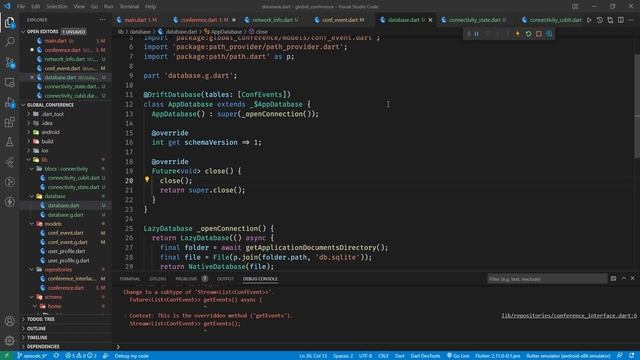Open the Manage gear settings

coord(9,340)
